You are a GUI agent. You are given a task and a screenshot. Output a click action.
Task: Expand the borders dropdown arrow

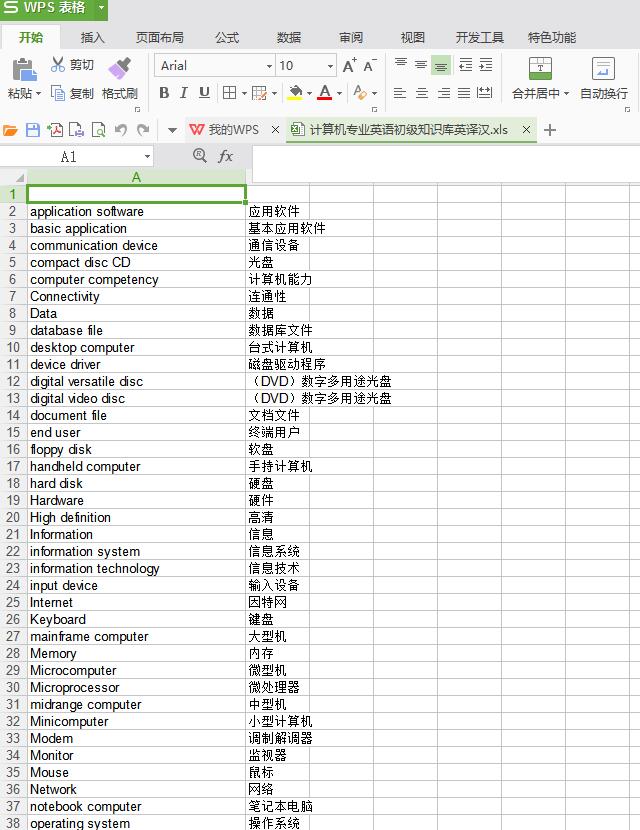244,94
